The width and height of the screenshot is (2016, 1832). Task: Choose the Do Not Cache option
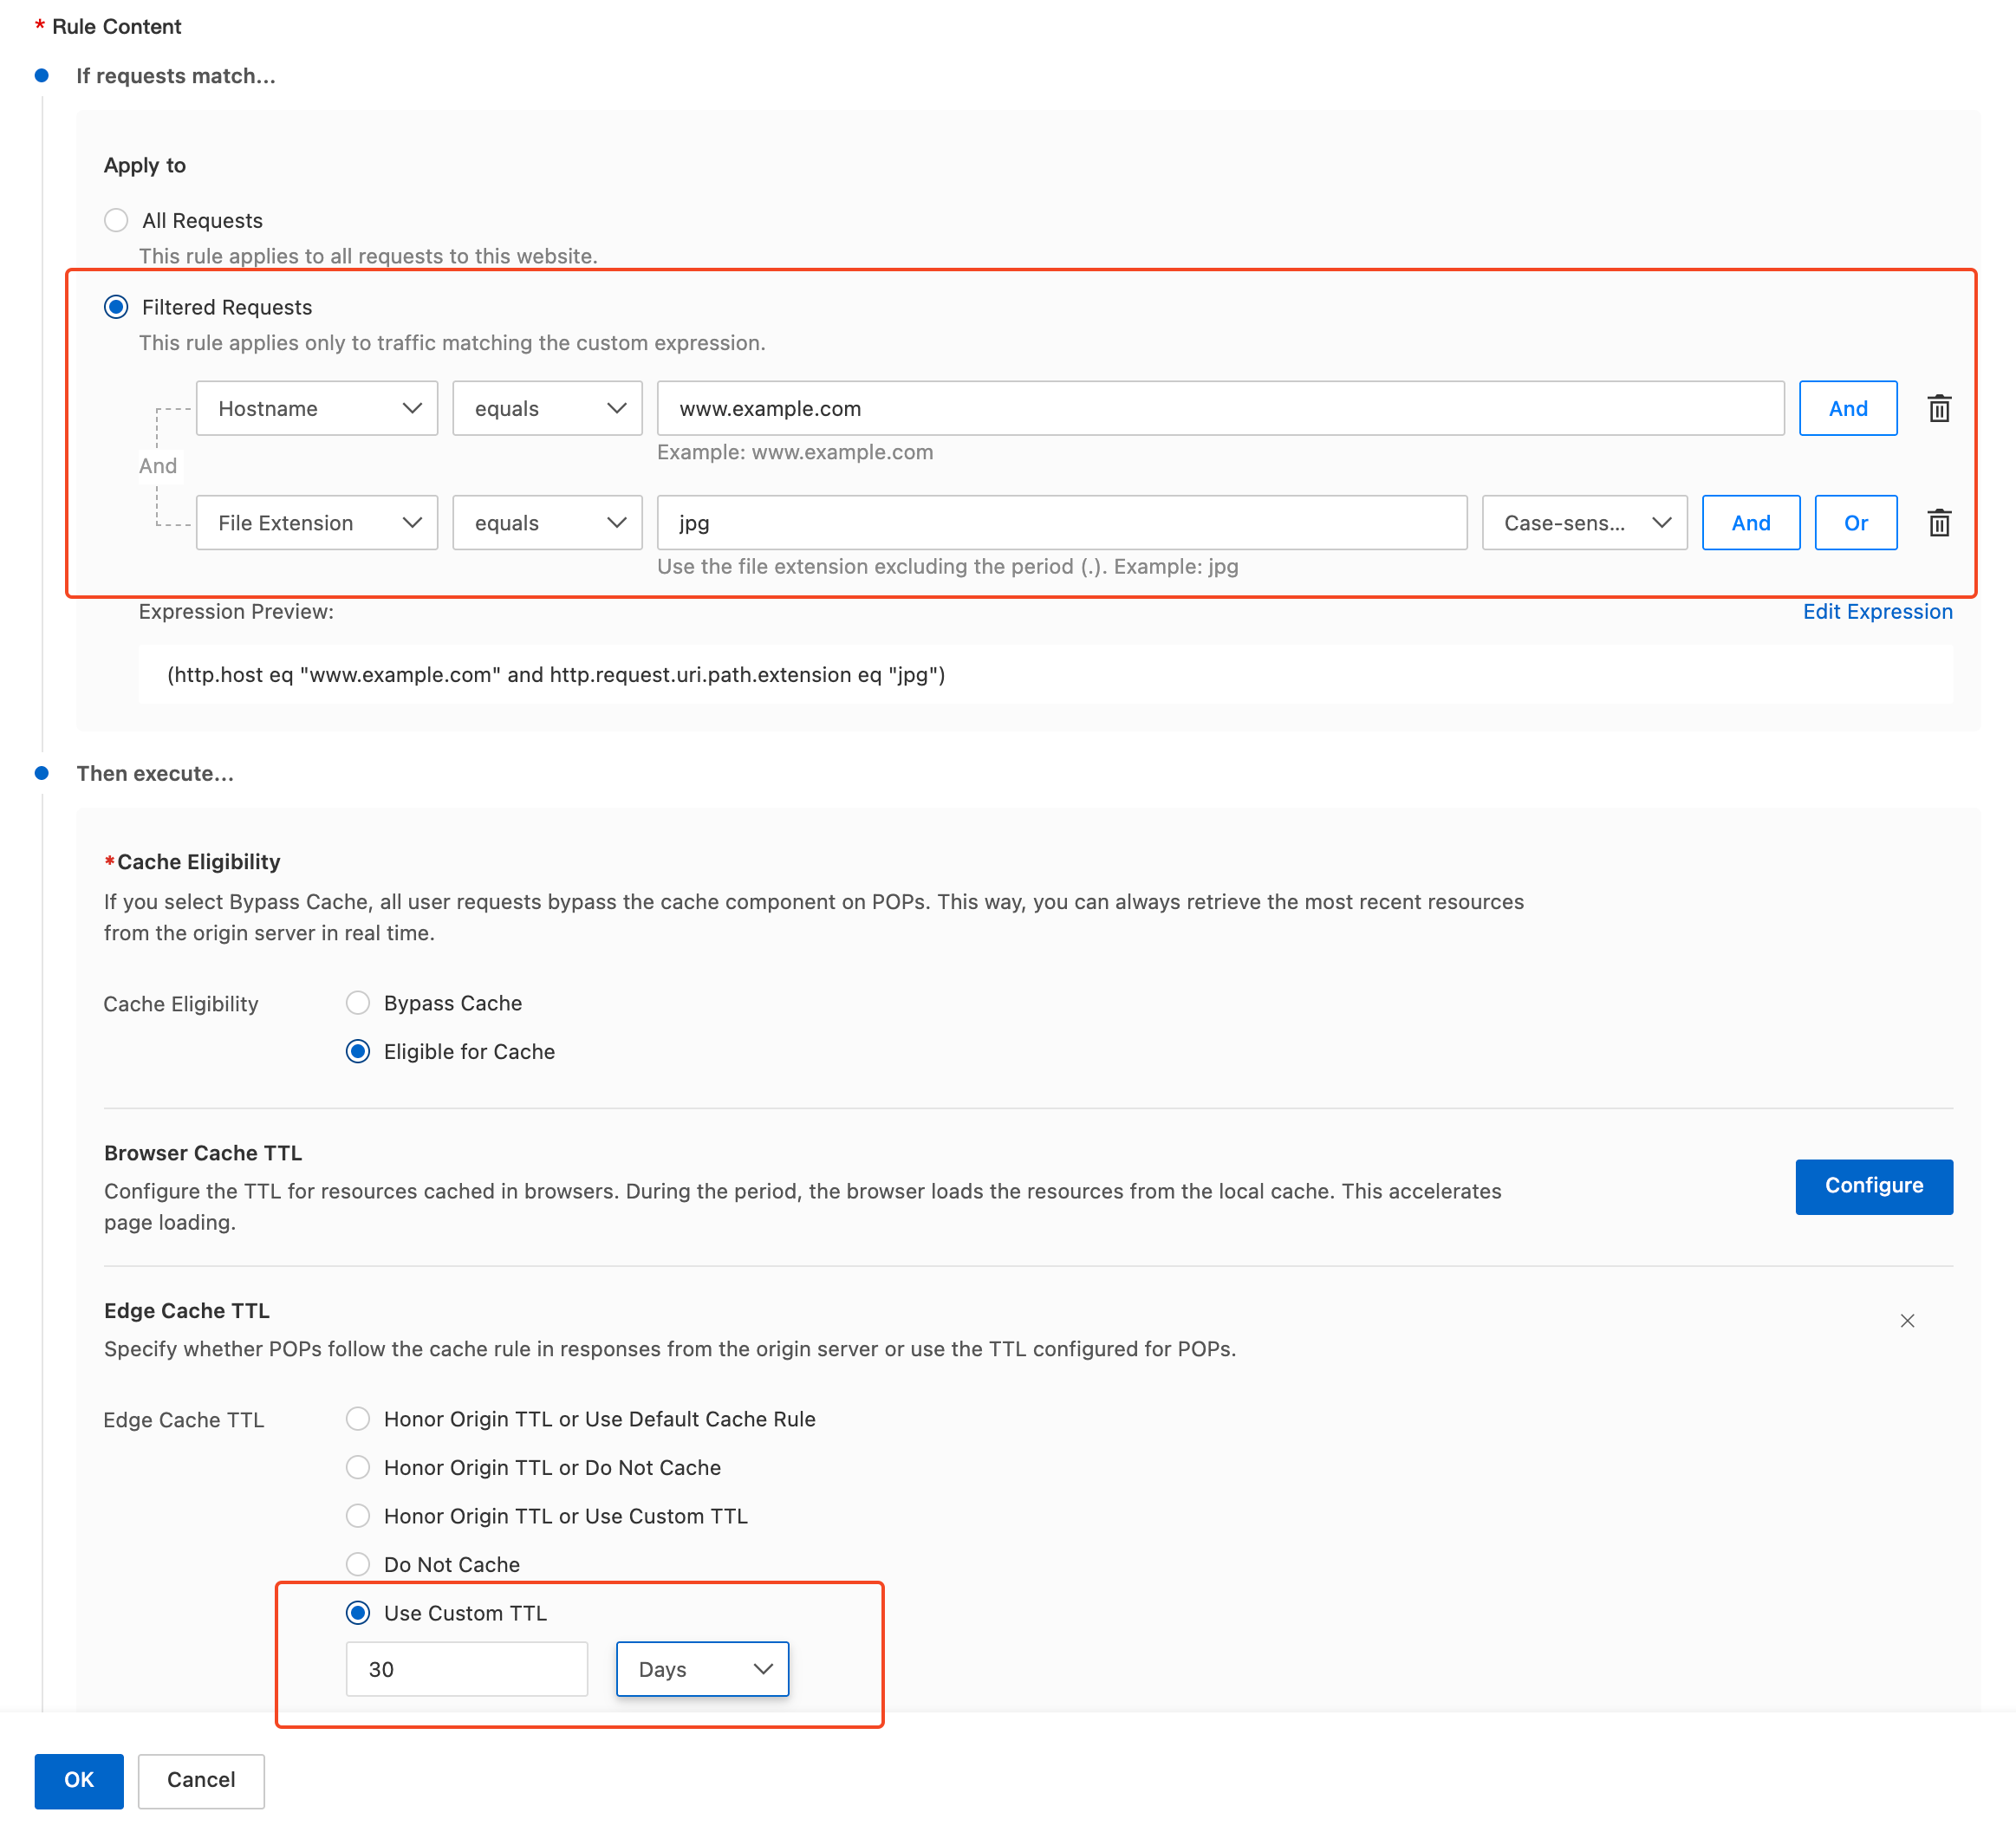pyautogui.click(x=358, y=1564)
